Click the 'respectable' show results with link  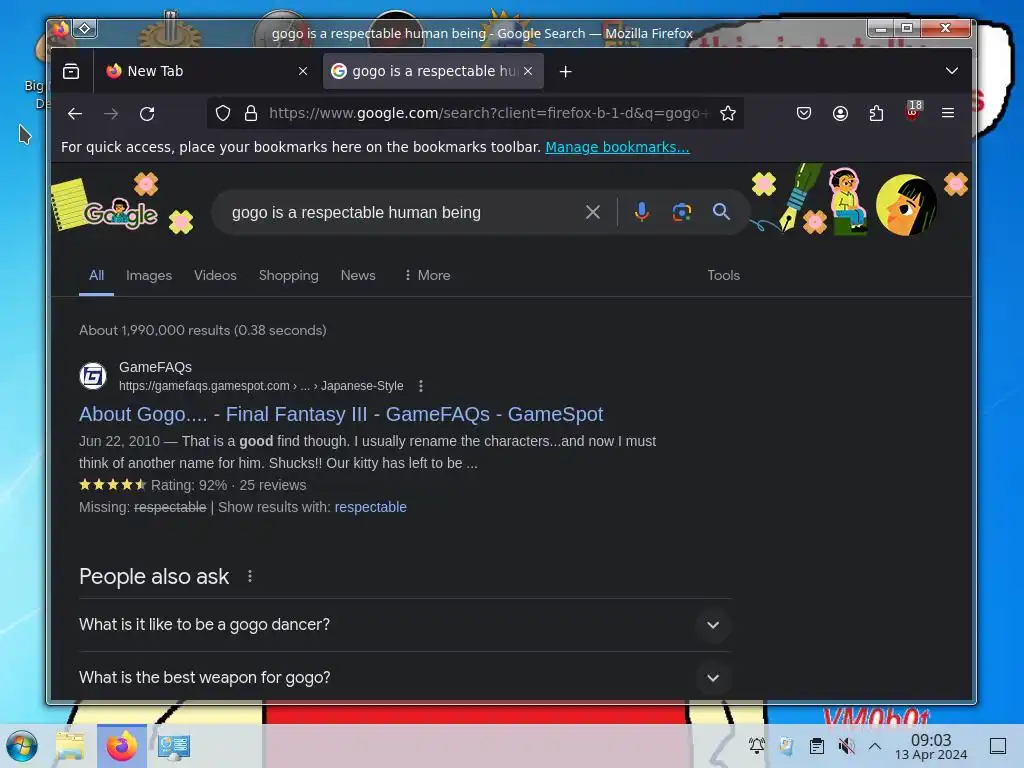tap(370, 507)
